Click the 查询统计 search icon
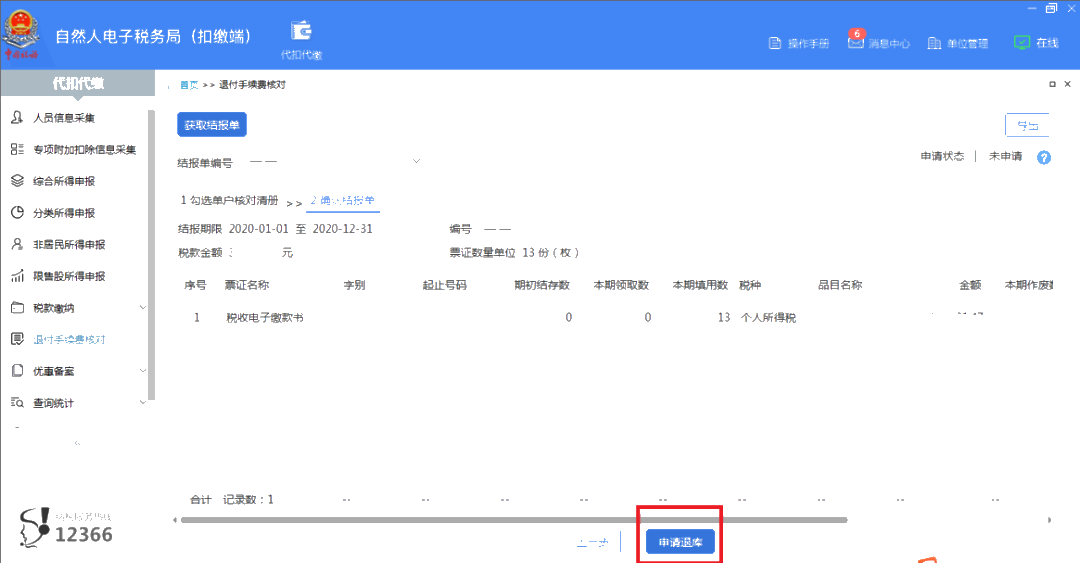This screenshot has height=563, width=1080. 17,402
